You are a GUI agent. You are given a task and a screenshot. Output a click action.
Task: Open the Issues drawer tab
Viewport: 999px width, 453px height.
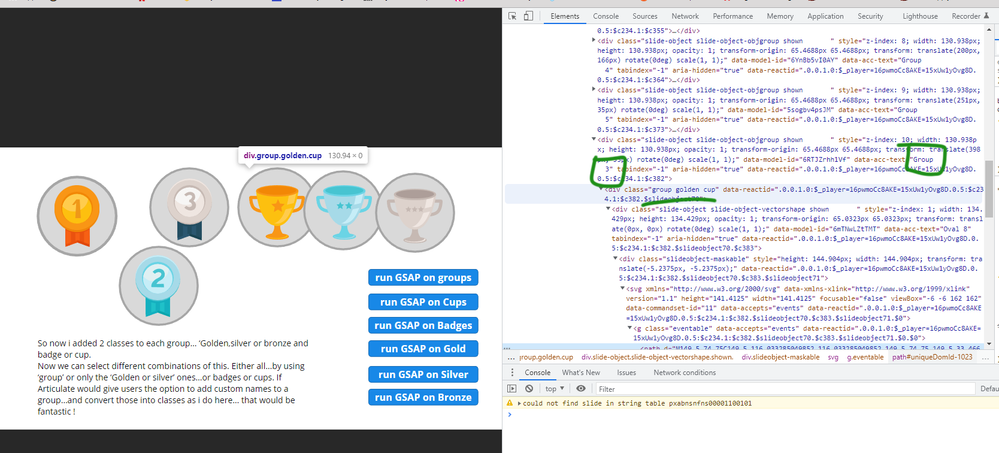click(x=626, y=372)
